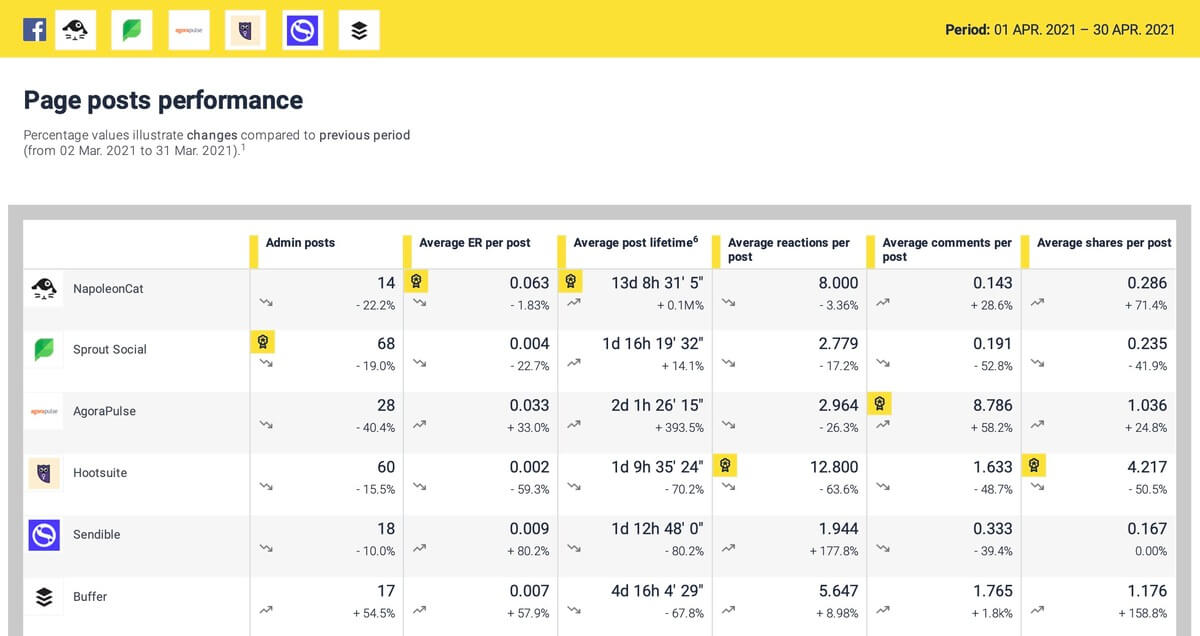The image size is (1200, 636).
Task: Click the award badge beside AgoraPulse's average comments
Action: tap(880, 404)
